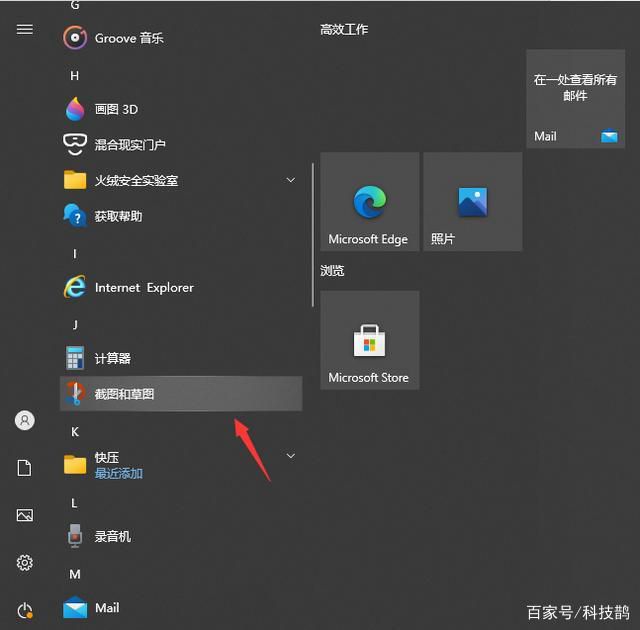Image resolution: width=640 pixels, height=630 pixels.
Task: Open the hamburger expand menu
Action: [24, 29]
